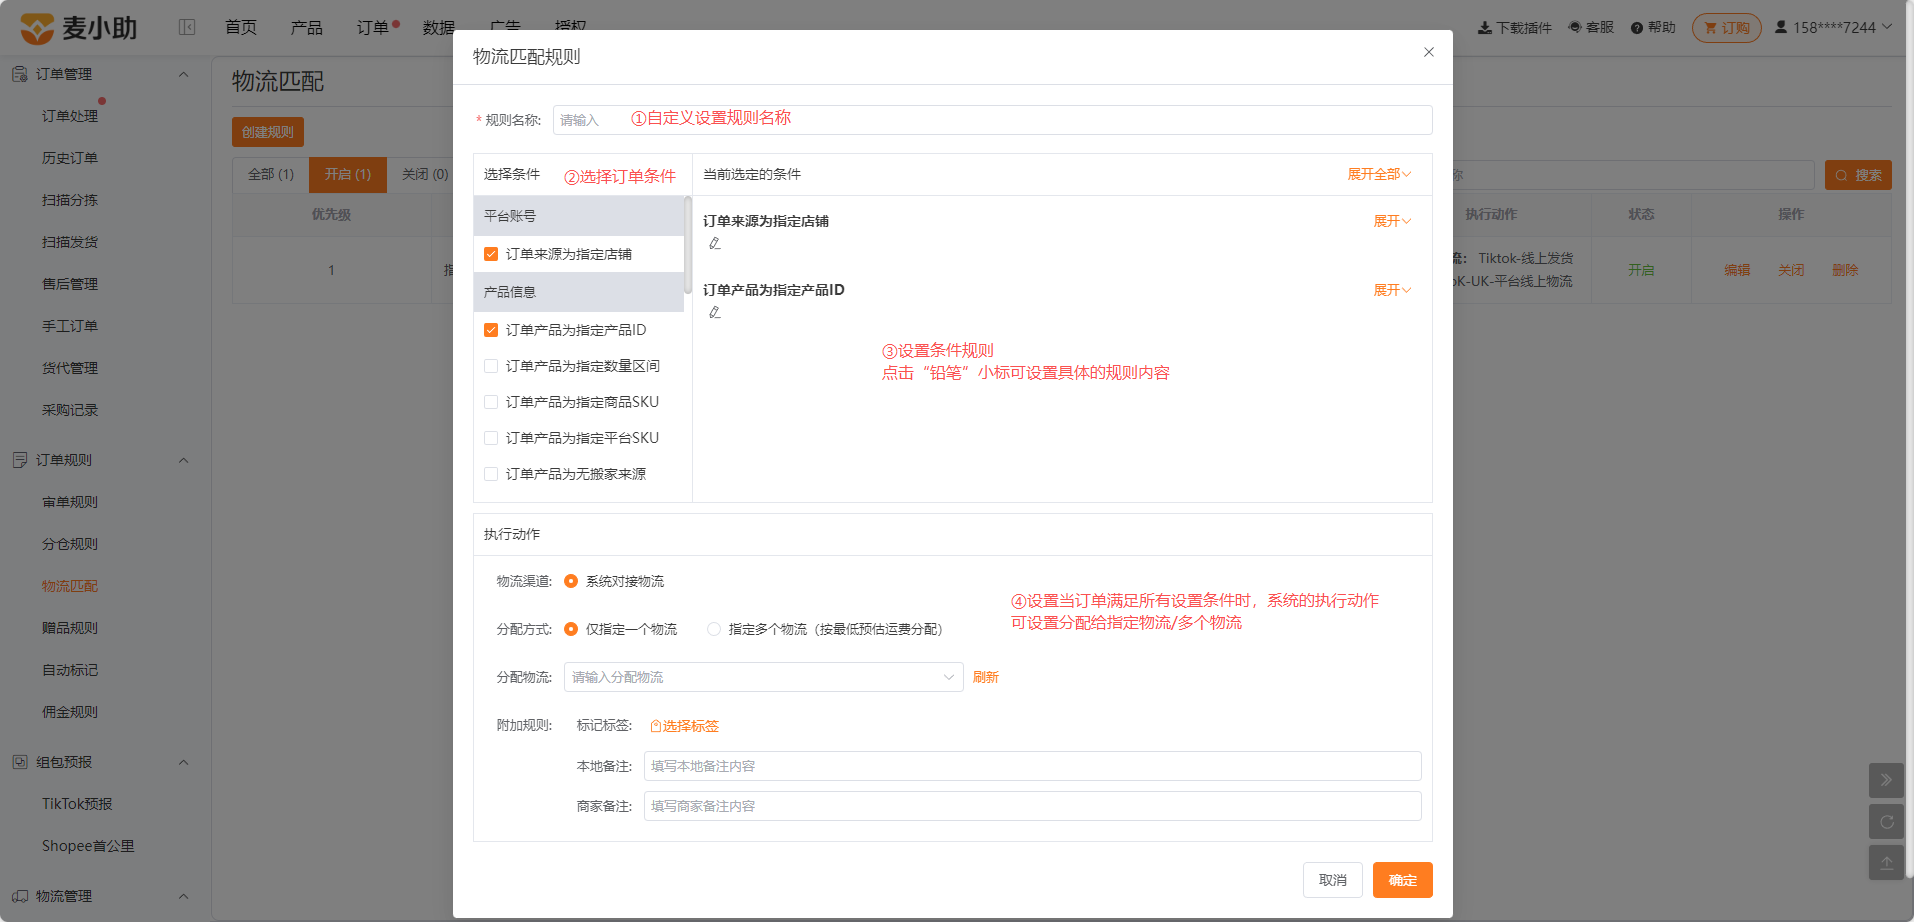The width and height of the screenshot is (1914, 922).
Task: Click the 订单管理 sidebar icon
Action: tap(20, 74)
